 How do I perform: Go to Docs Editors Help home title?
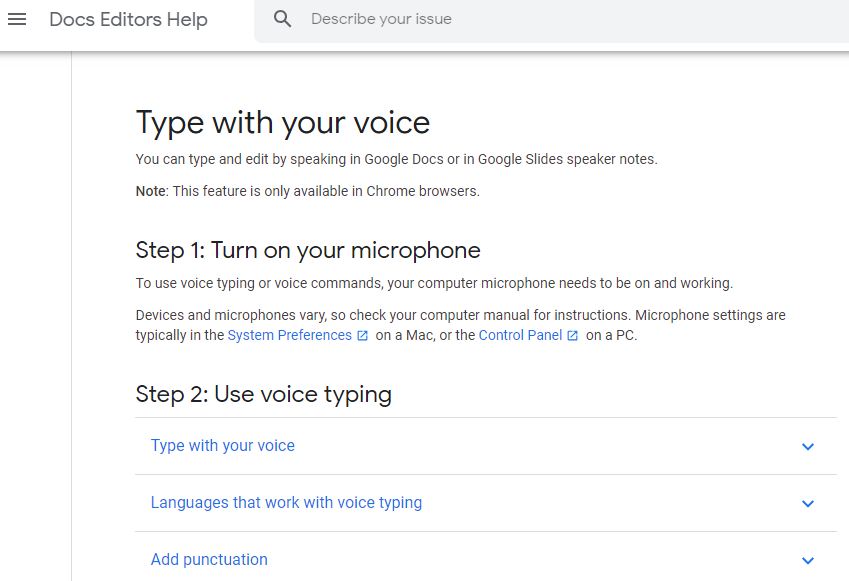[x=128, y=19]
